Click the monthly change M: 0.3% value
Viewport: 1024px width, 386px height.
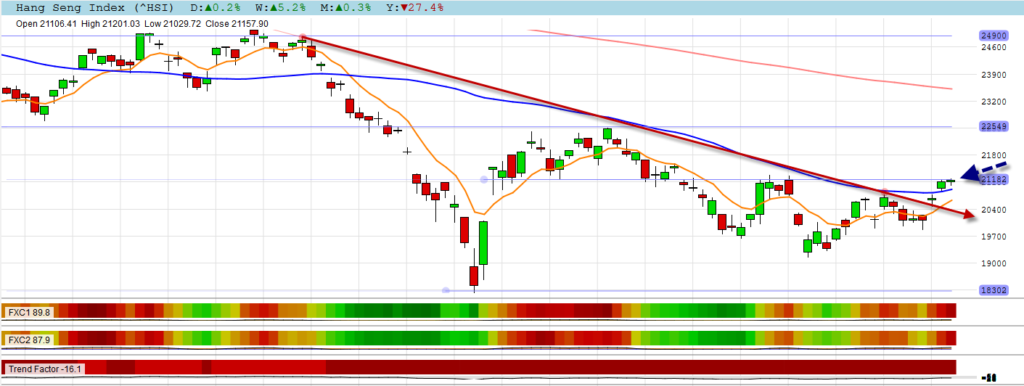click(x=345, y=8)
